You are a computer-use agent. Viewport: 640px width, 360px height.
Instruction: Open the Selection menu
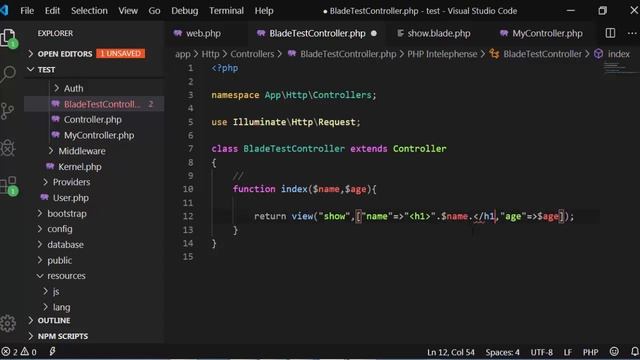(x=89, y=11)
